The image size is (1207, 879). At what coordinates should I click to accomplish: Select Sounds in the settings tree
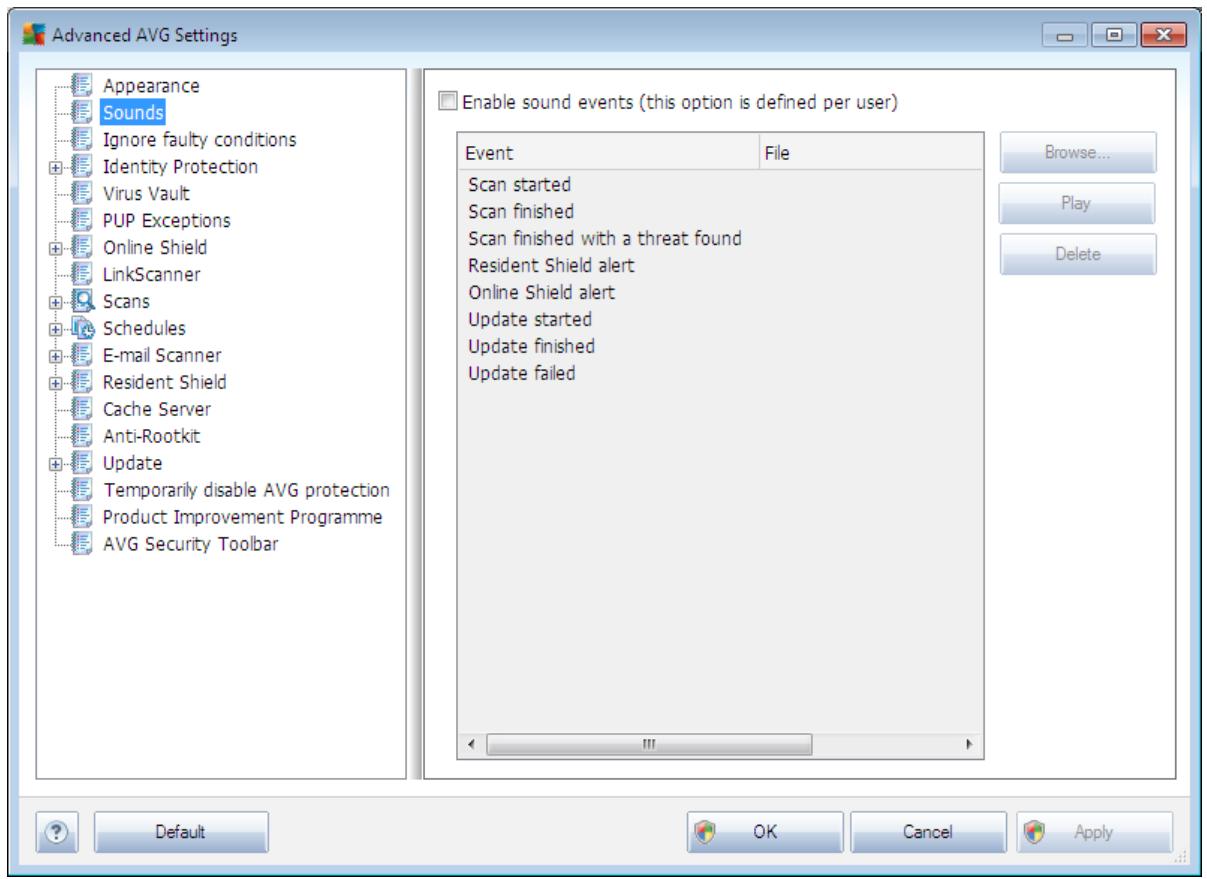133,112
